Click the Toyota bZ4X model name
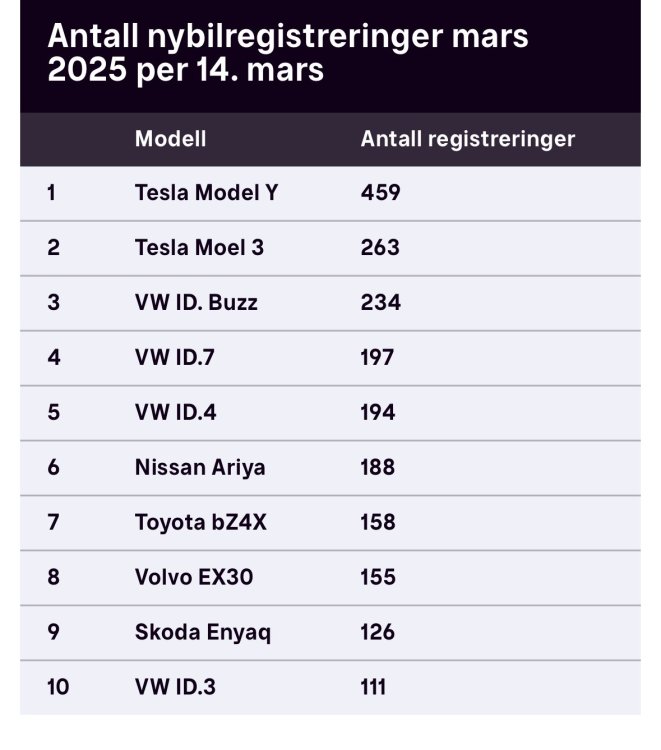Image resolution: width=661 pixels, height=750 pixels. 201,522
